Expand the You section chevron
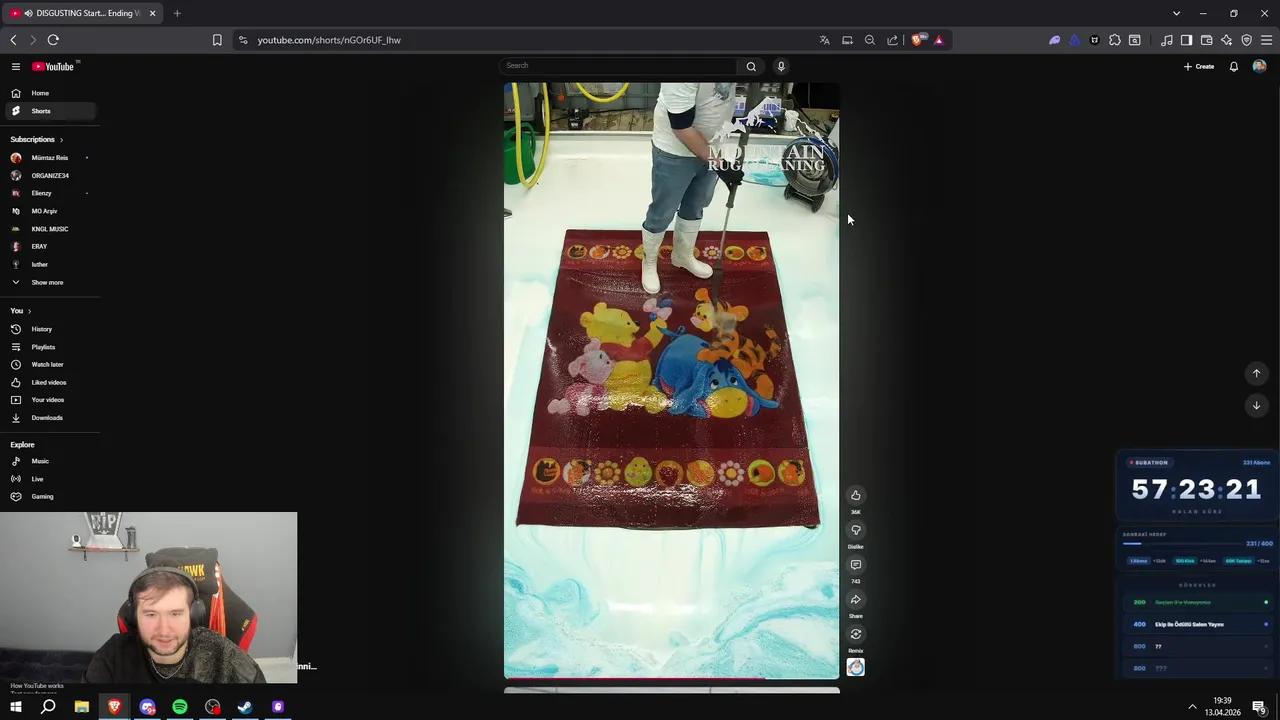 29,311
